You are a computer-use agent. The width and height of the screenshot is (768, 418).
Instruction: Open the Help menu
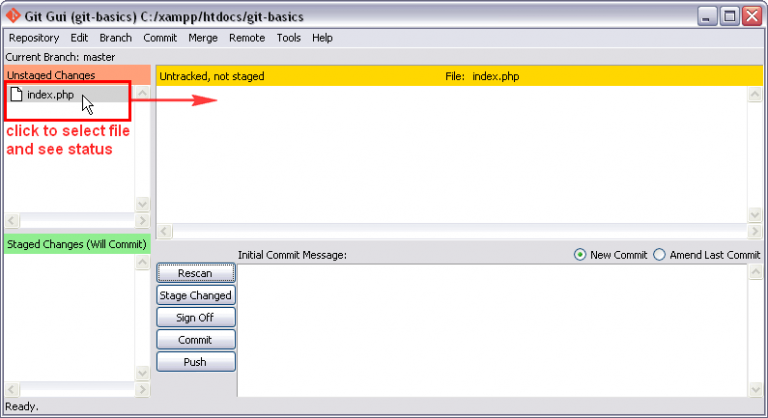(x=322, y=38)
